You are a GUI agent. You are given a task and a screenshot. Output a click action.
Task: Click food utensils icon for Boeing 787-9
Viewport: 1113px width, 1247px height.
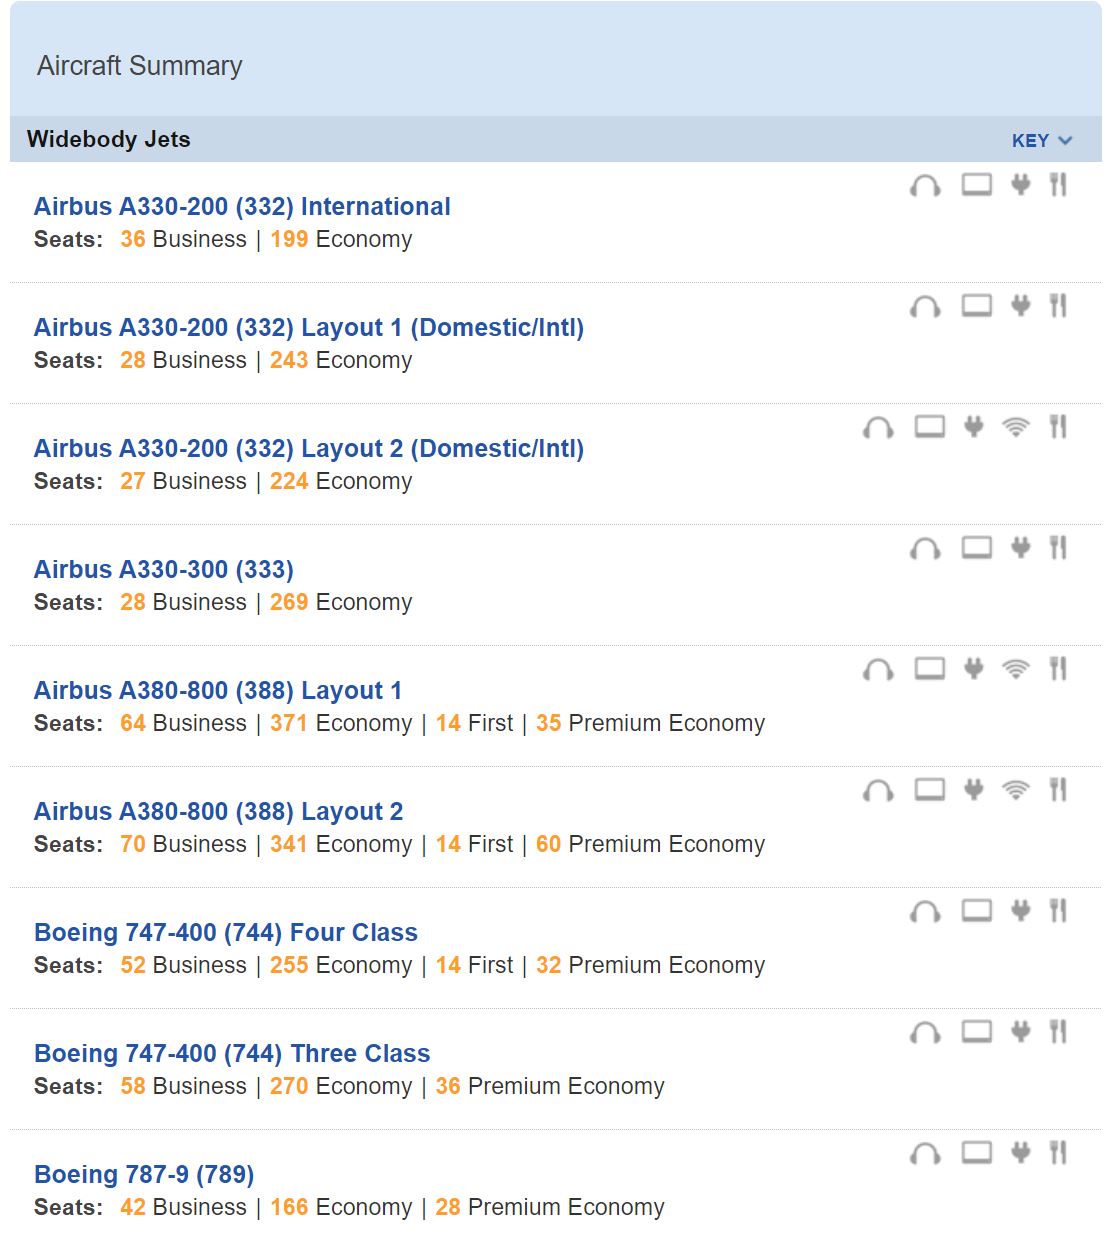[x=1058, y=1153]
